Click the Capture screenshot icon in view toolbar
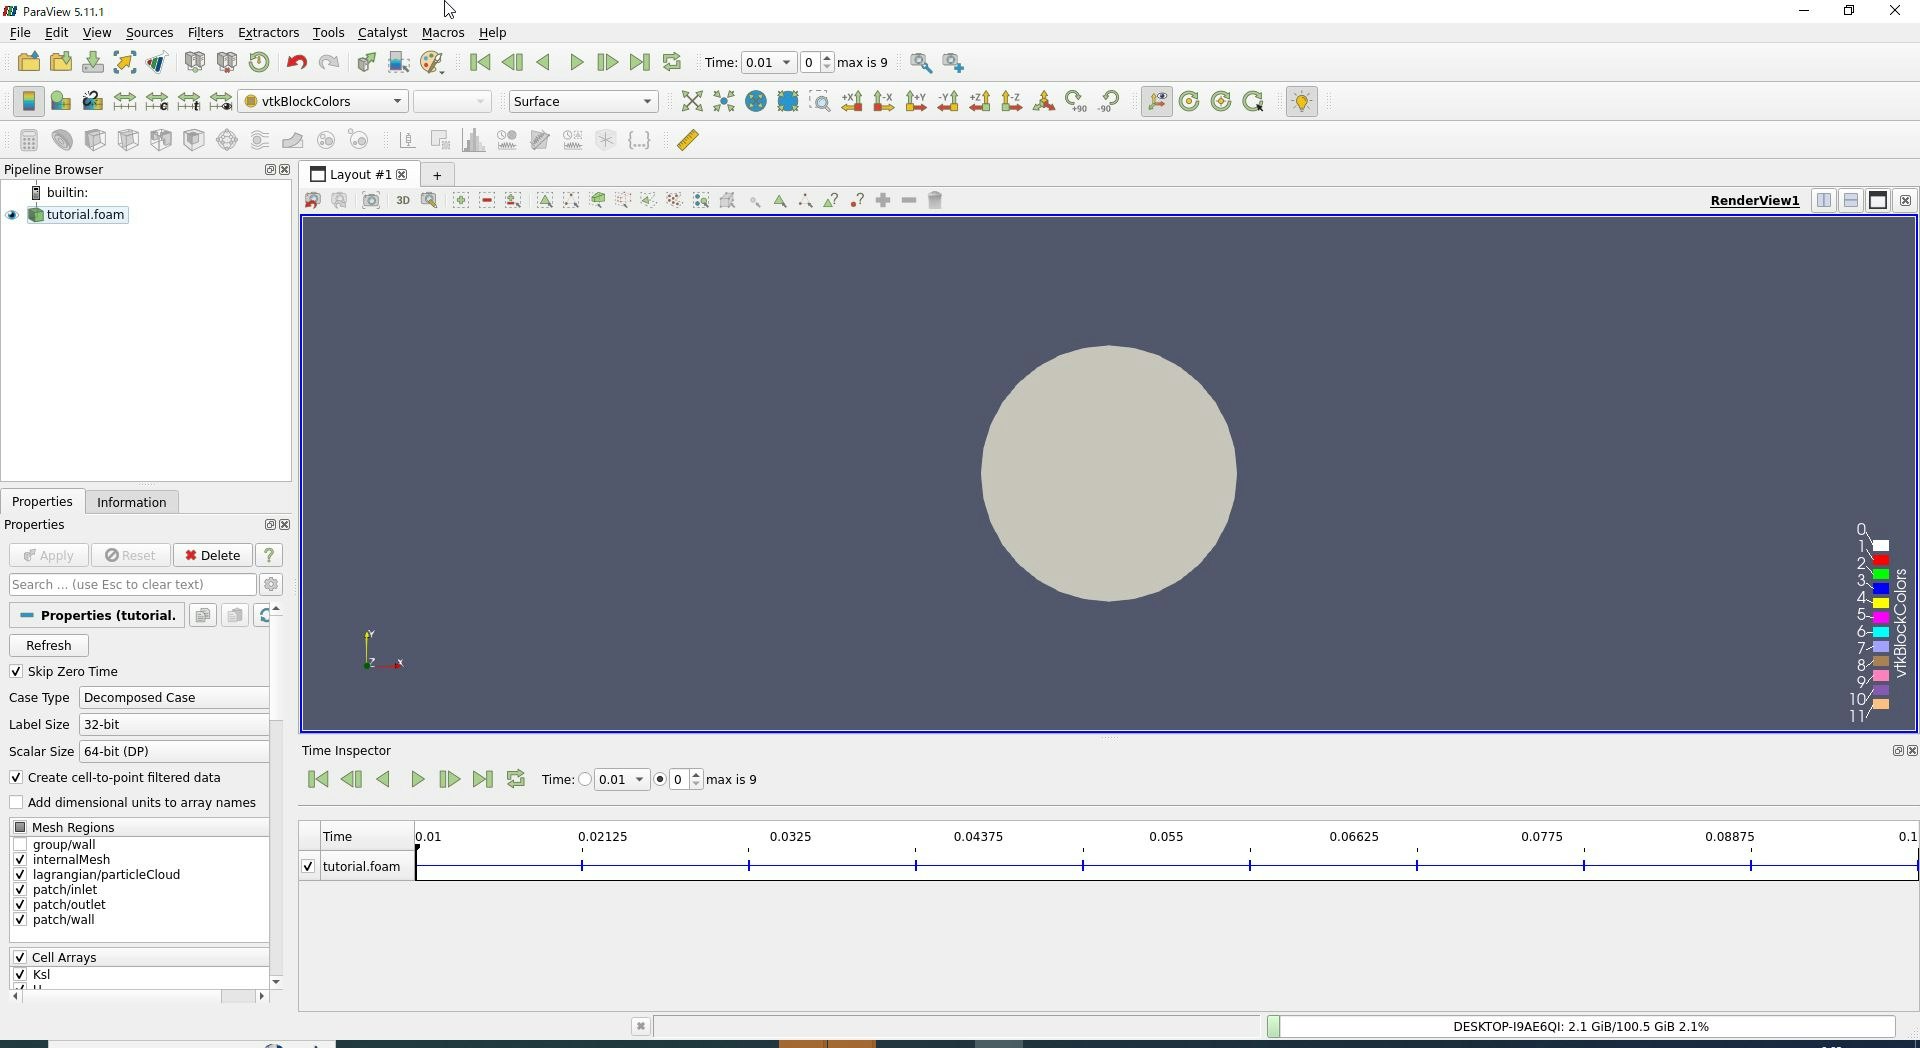The width and height of the screenshot is (1920, 1048). click(x=371, y=201)
